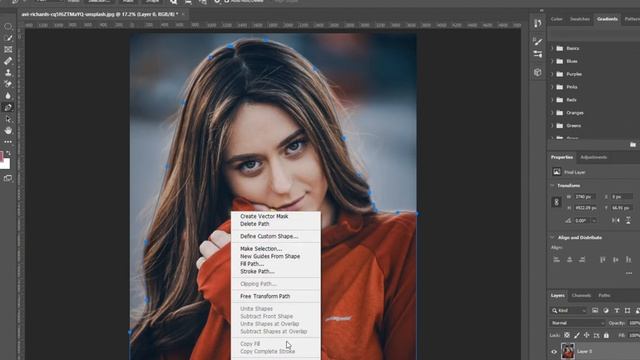Expand the Blues gradient folder
The image size is (640, 360).
[x=552, y=61]
